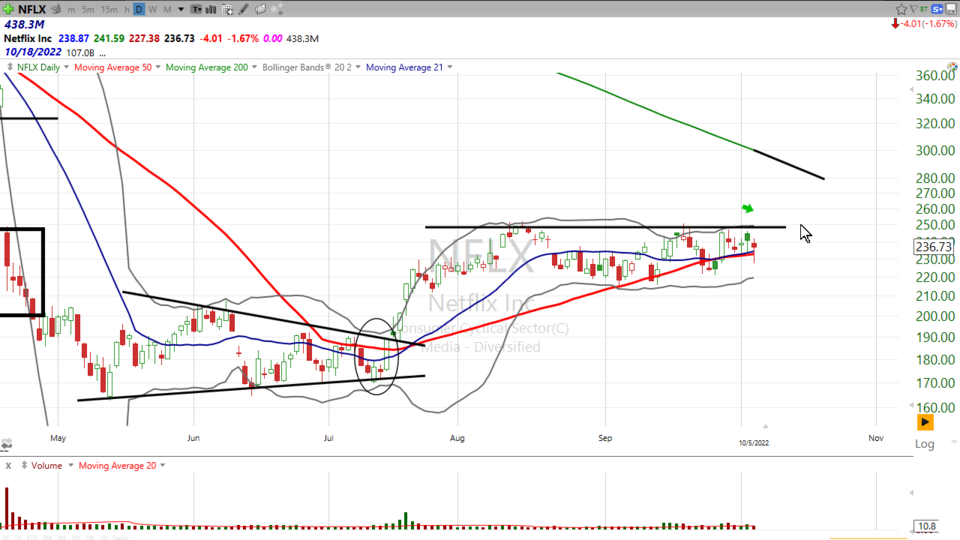
Task: Click the 10/5/2022 date marker on time axis
Action: click(x=754, y=443)
